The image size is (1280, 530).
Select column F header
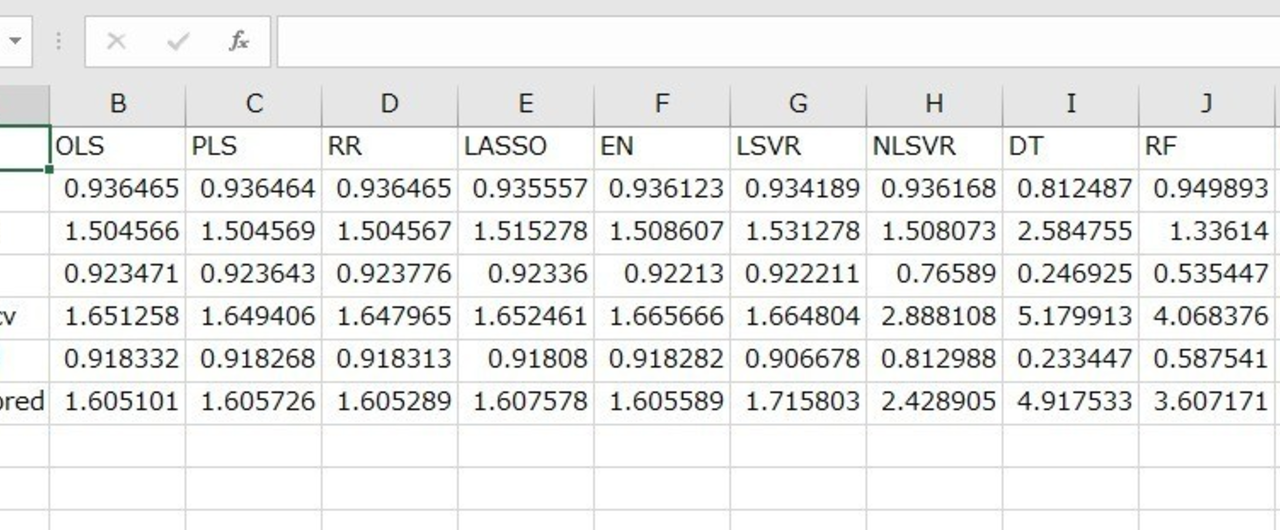[662, 103]
